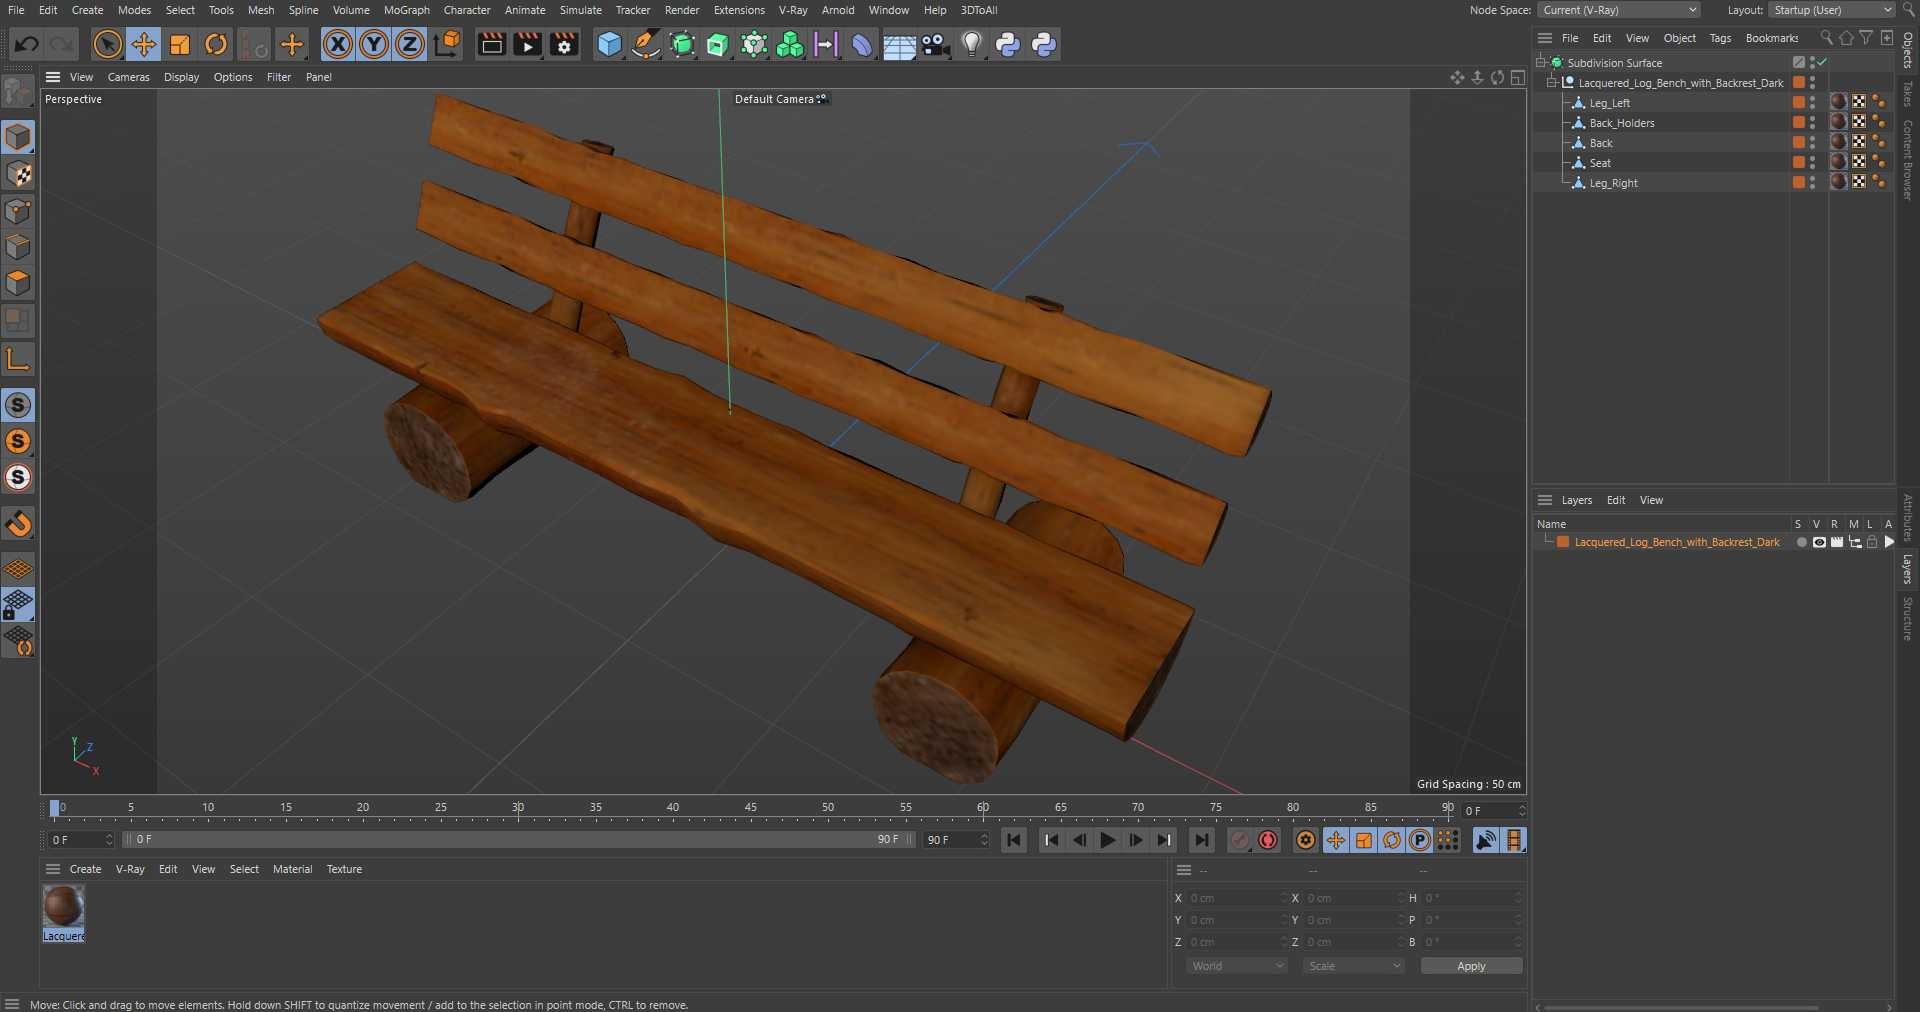
Task: Toggle Autokeying button
Action: coord(1268,840)
